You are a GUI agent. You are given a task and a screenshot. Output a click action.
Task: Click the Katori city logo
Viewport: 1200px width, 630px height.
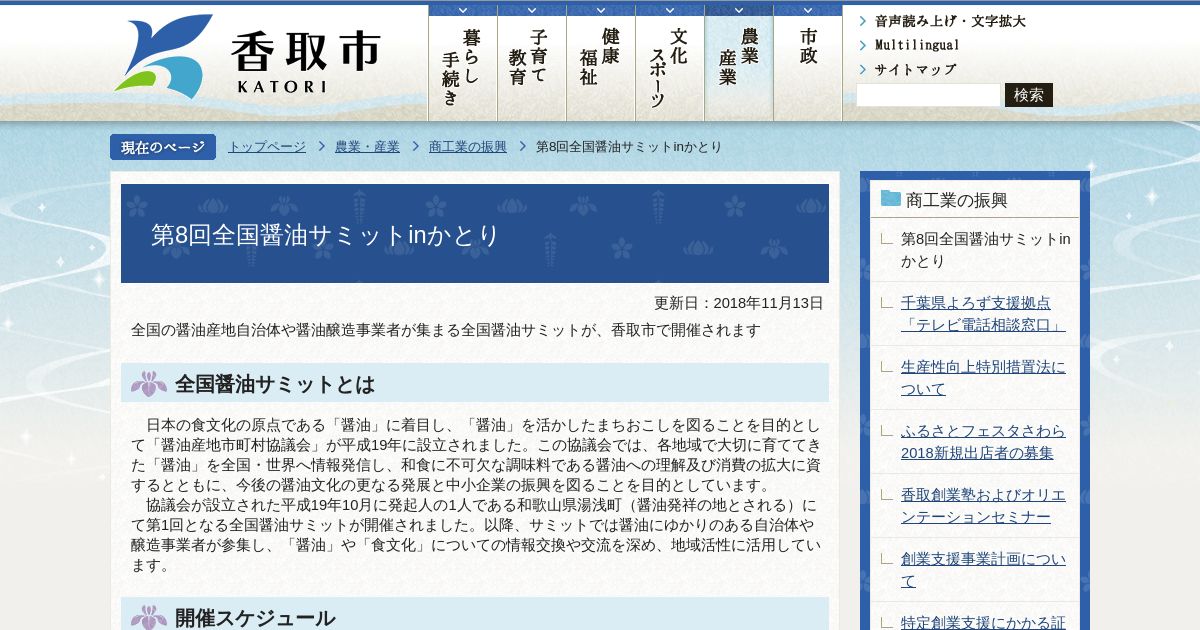tap(247, 56)
